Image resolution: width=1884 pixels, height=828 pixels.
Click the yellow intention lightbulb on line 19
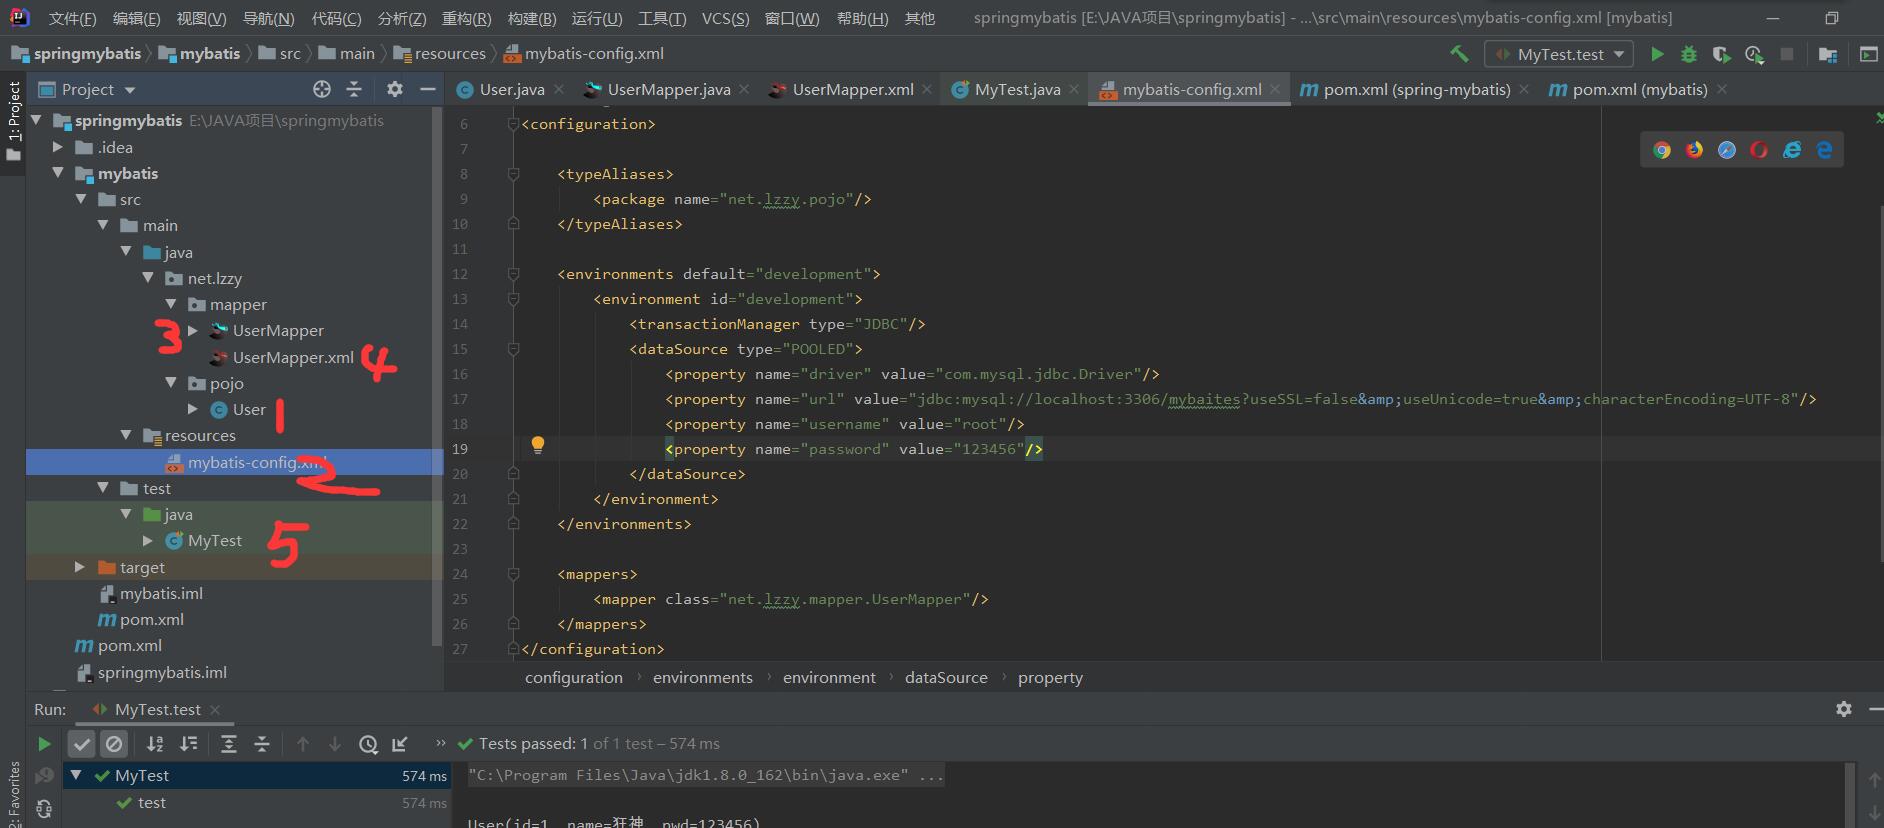tap(537, 445)
